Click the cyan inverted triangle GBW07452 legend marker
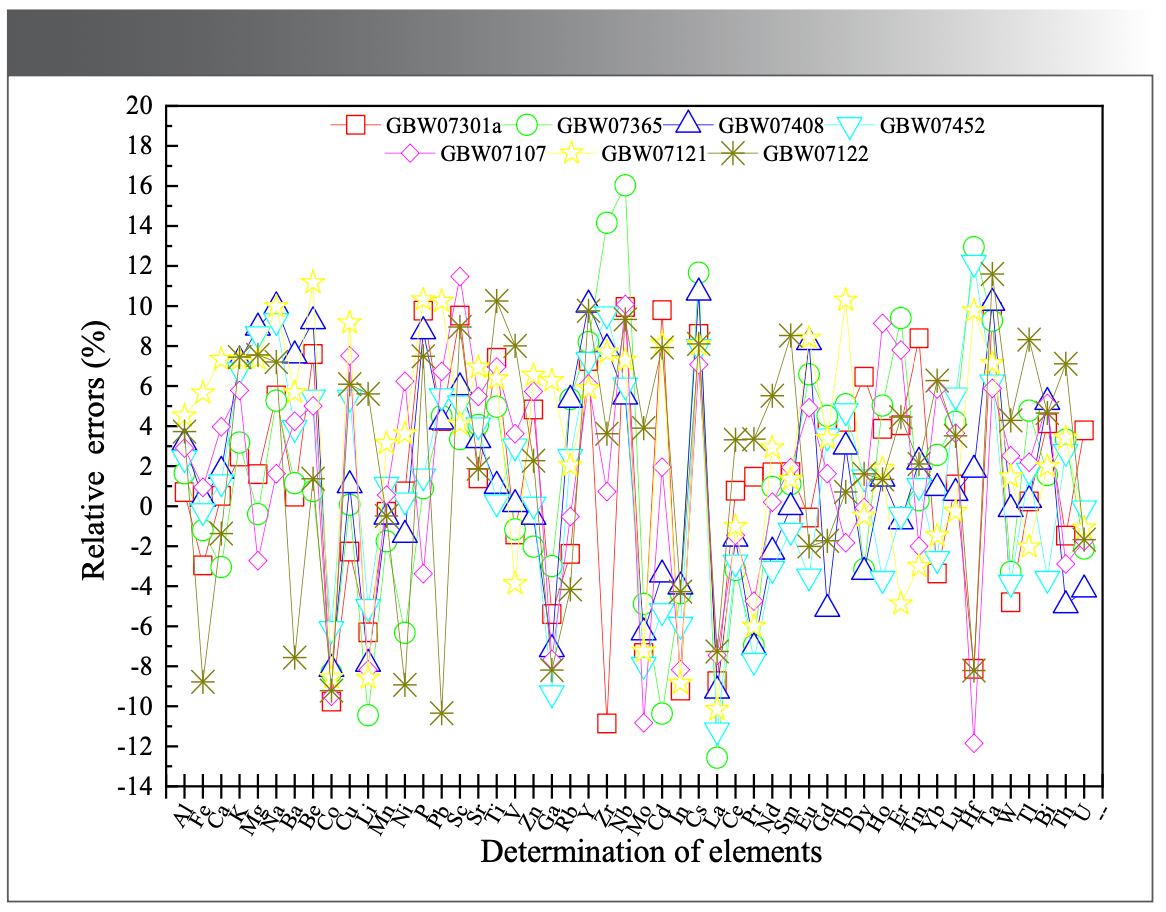 [850, 126]
